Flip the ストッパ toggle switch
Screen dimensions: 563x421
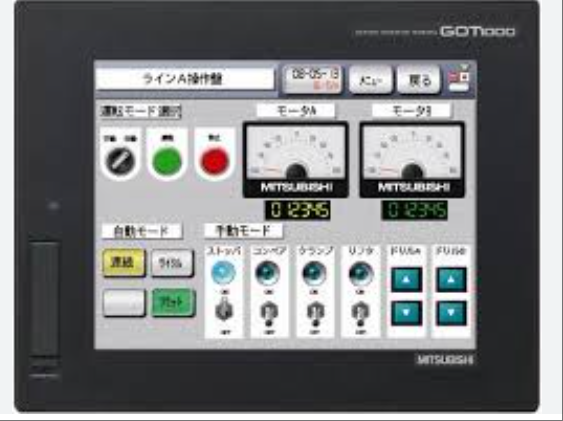(224, 312)
